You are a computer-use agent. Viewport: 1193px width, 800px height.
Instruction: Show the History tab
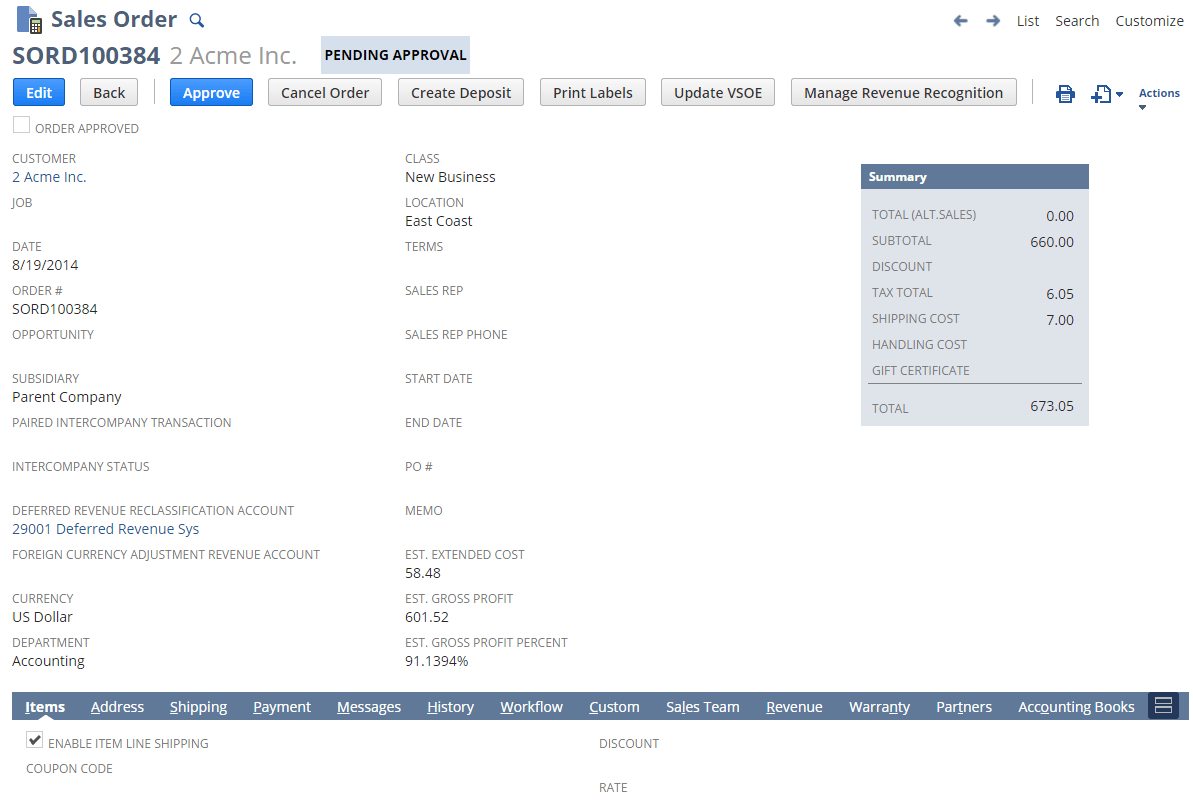450,706
